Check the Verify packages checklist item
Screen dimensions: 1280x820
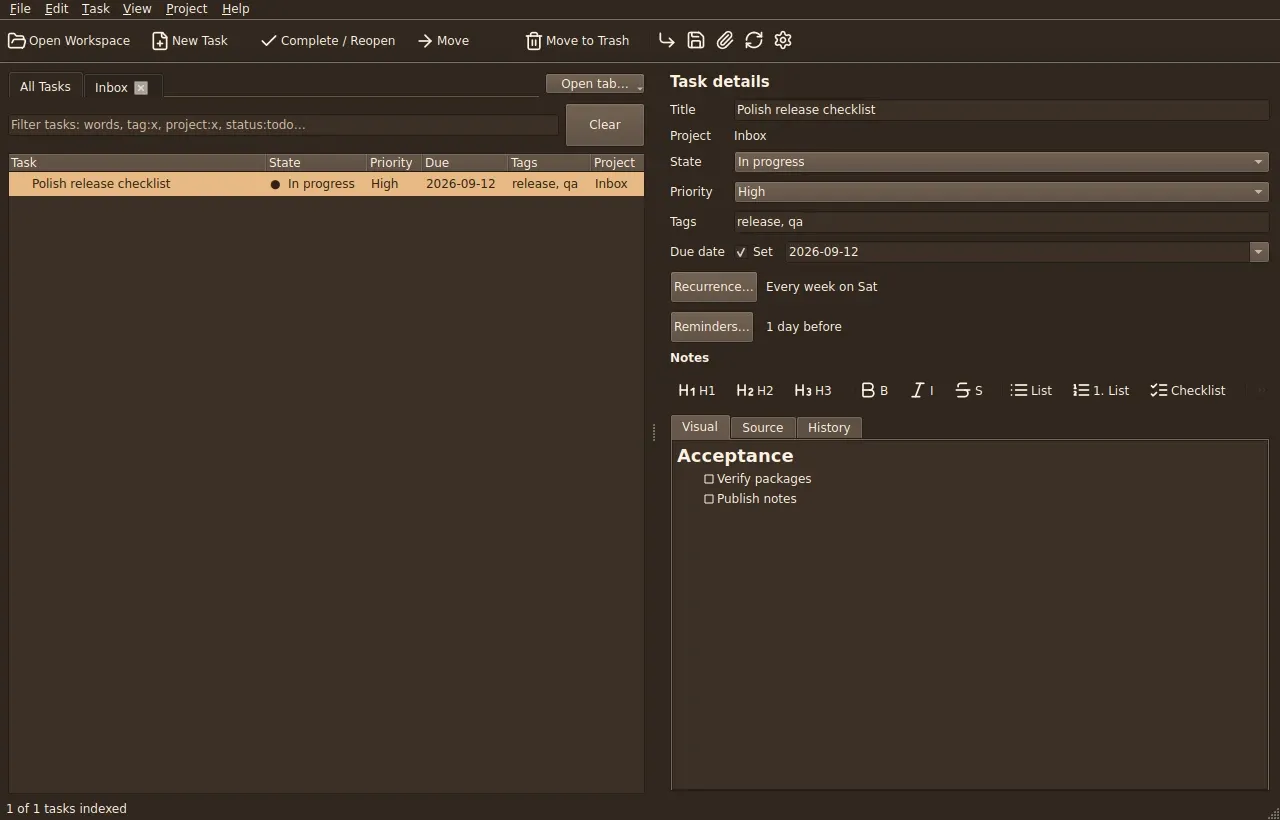point(709,479)
